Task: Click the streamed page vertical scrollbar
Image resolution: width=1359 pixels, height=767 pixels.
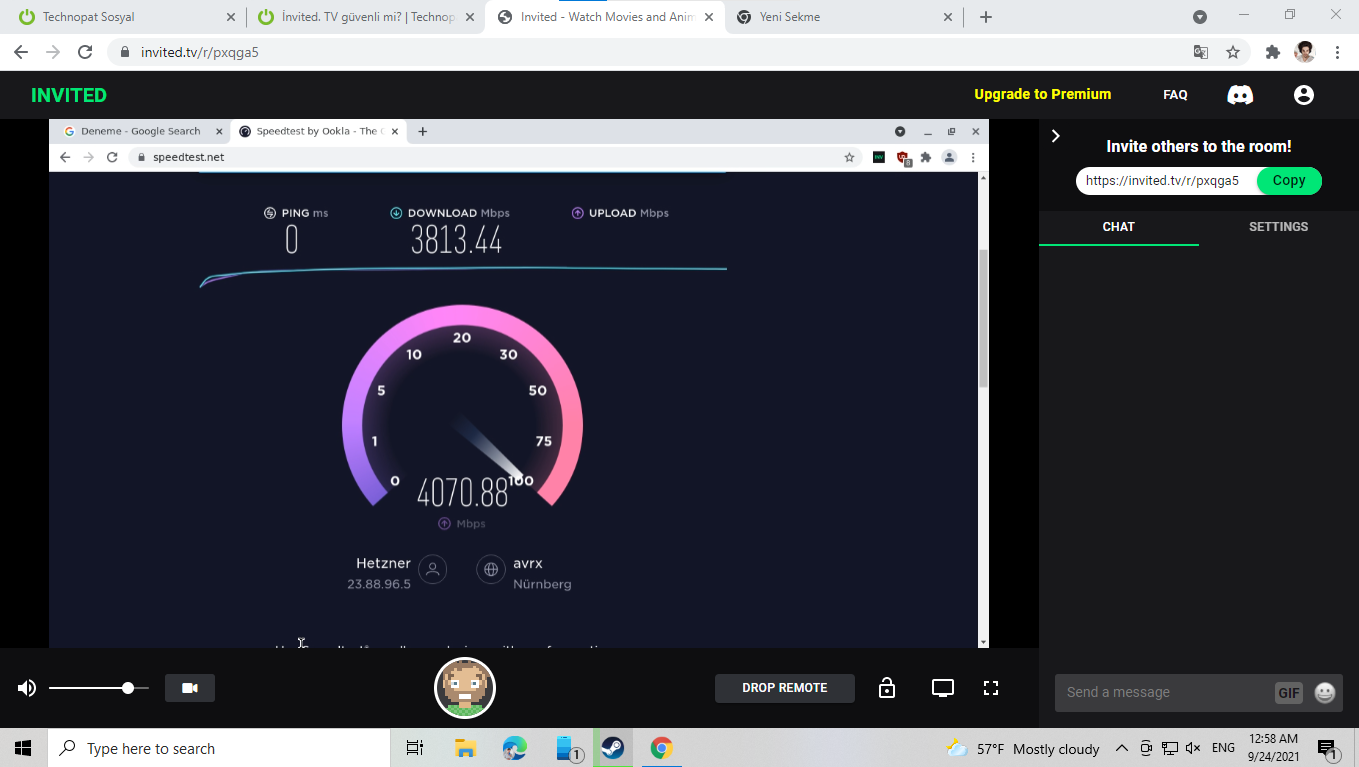Action: coord(983,320)
